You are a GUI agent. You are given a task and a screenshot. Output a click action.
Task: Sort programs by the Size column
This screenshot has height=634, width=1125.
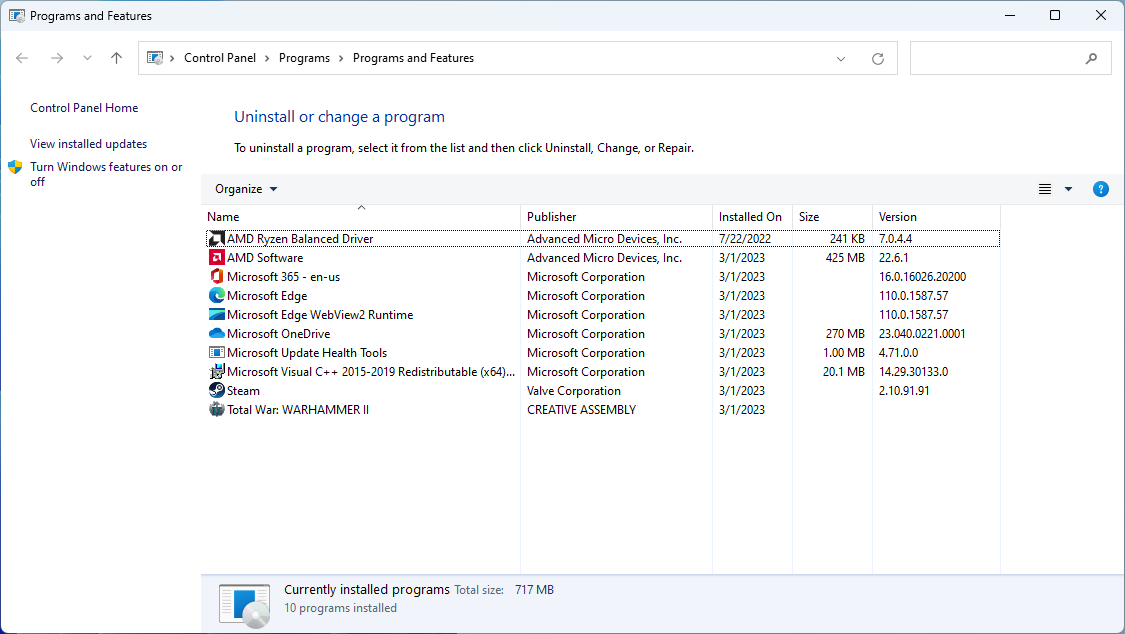[x=808, y=216]
